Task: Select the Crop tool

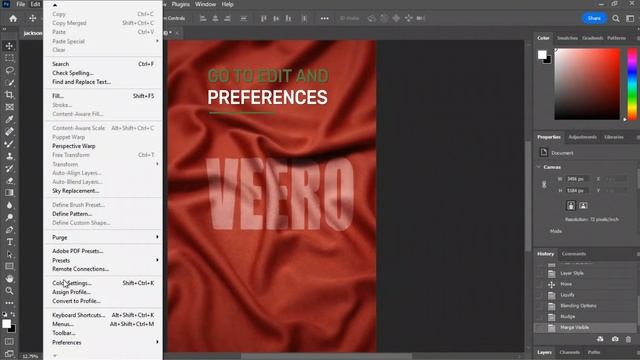Action: [9, 95]
